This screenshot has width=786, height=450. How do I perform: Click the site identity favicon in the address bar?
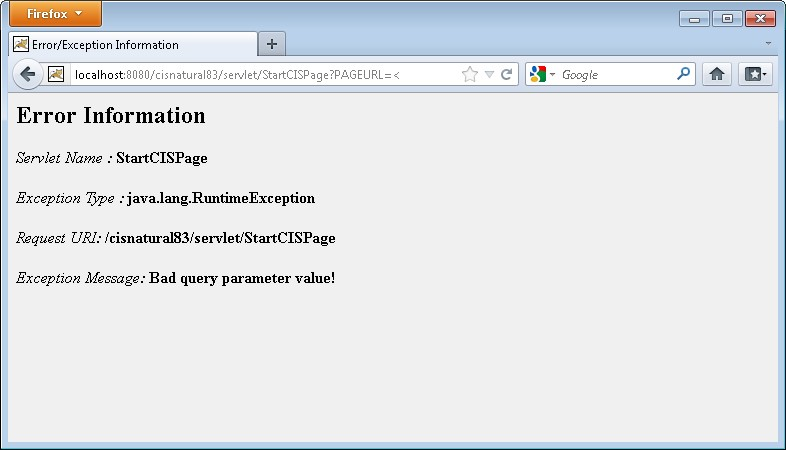pyautogui.click(x=56, y=75)
